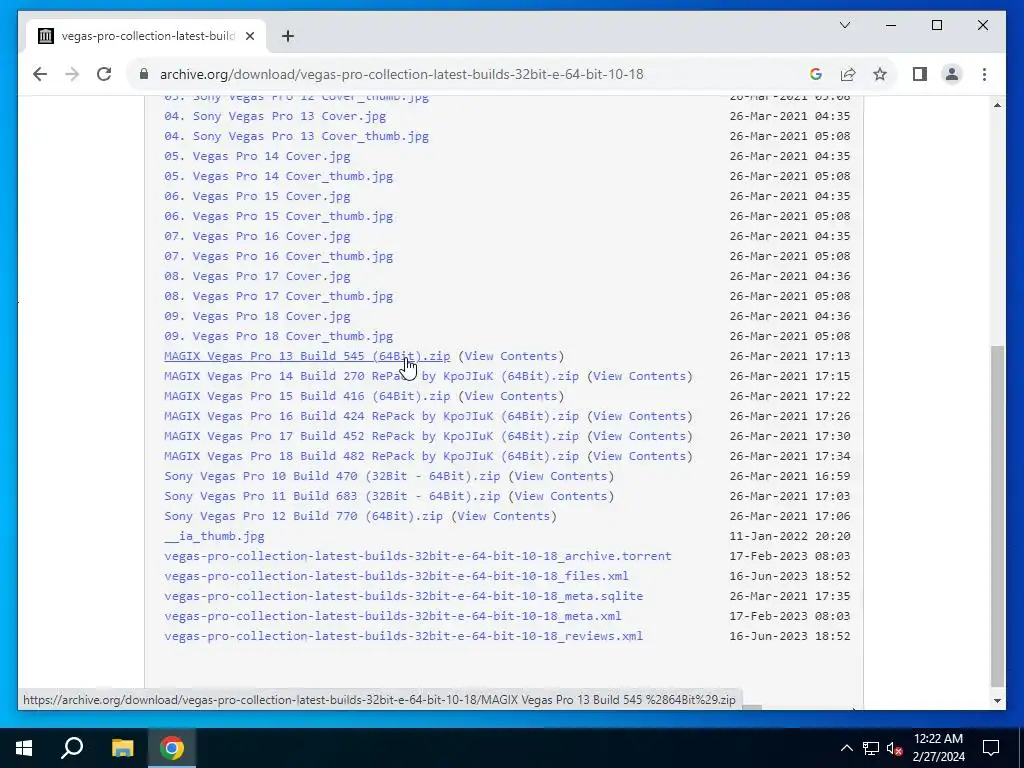Image resolution: width=1024 pixels, height=768 pixels.
Task: View Contents of Sony Vegas Pro 11 zip
Action: coord(561,496)
